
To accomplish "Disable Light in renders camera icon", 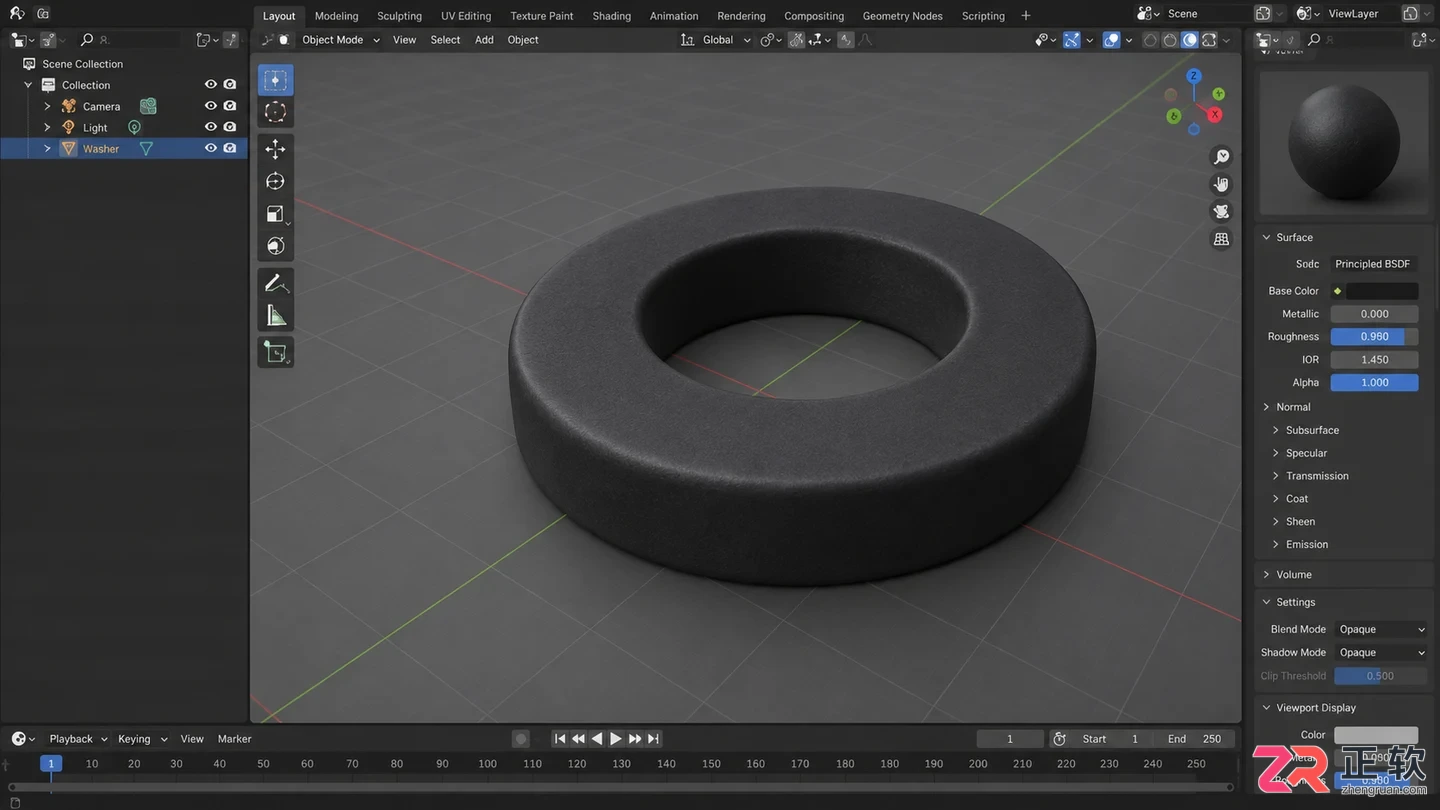I will click(230, 127).
